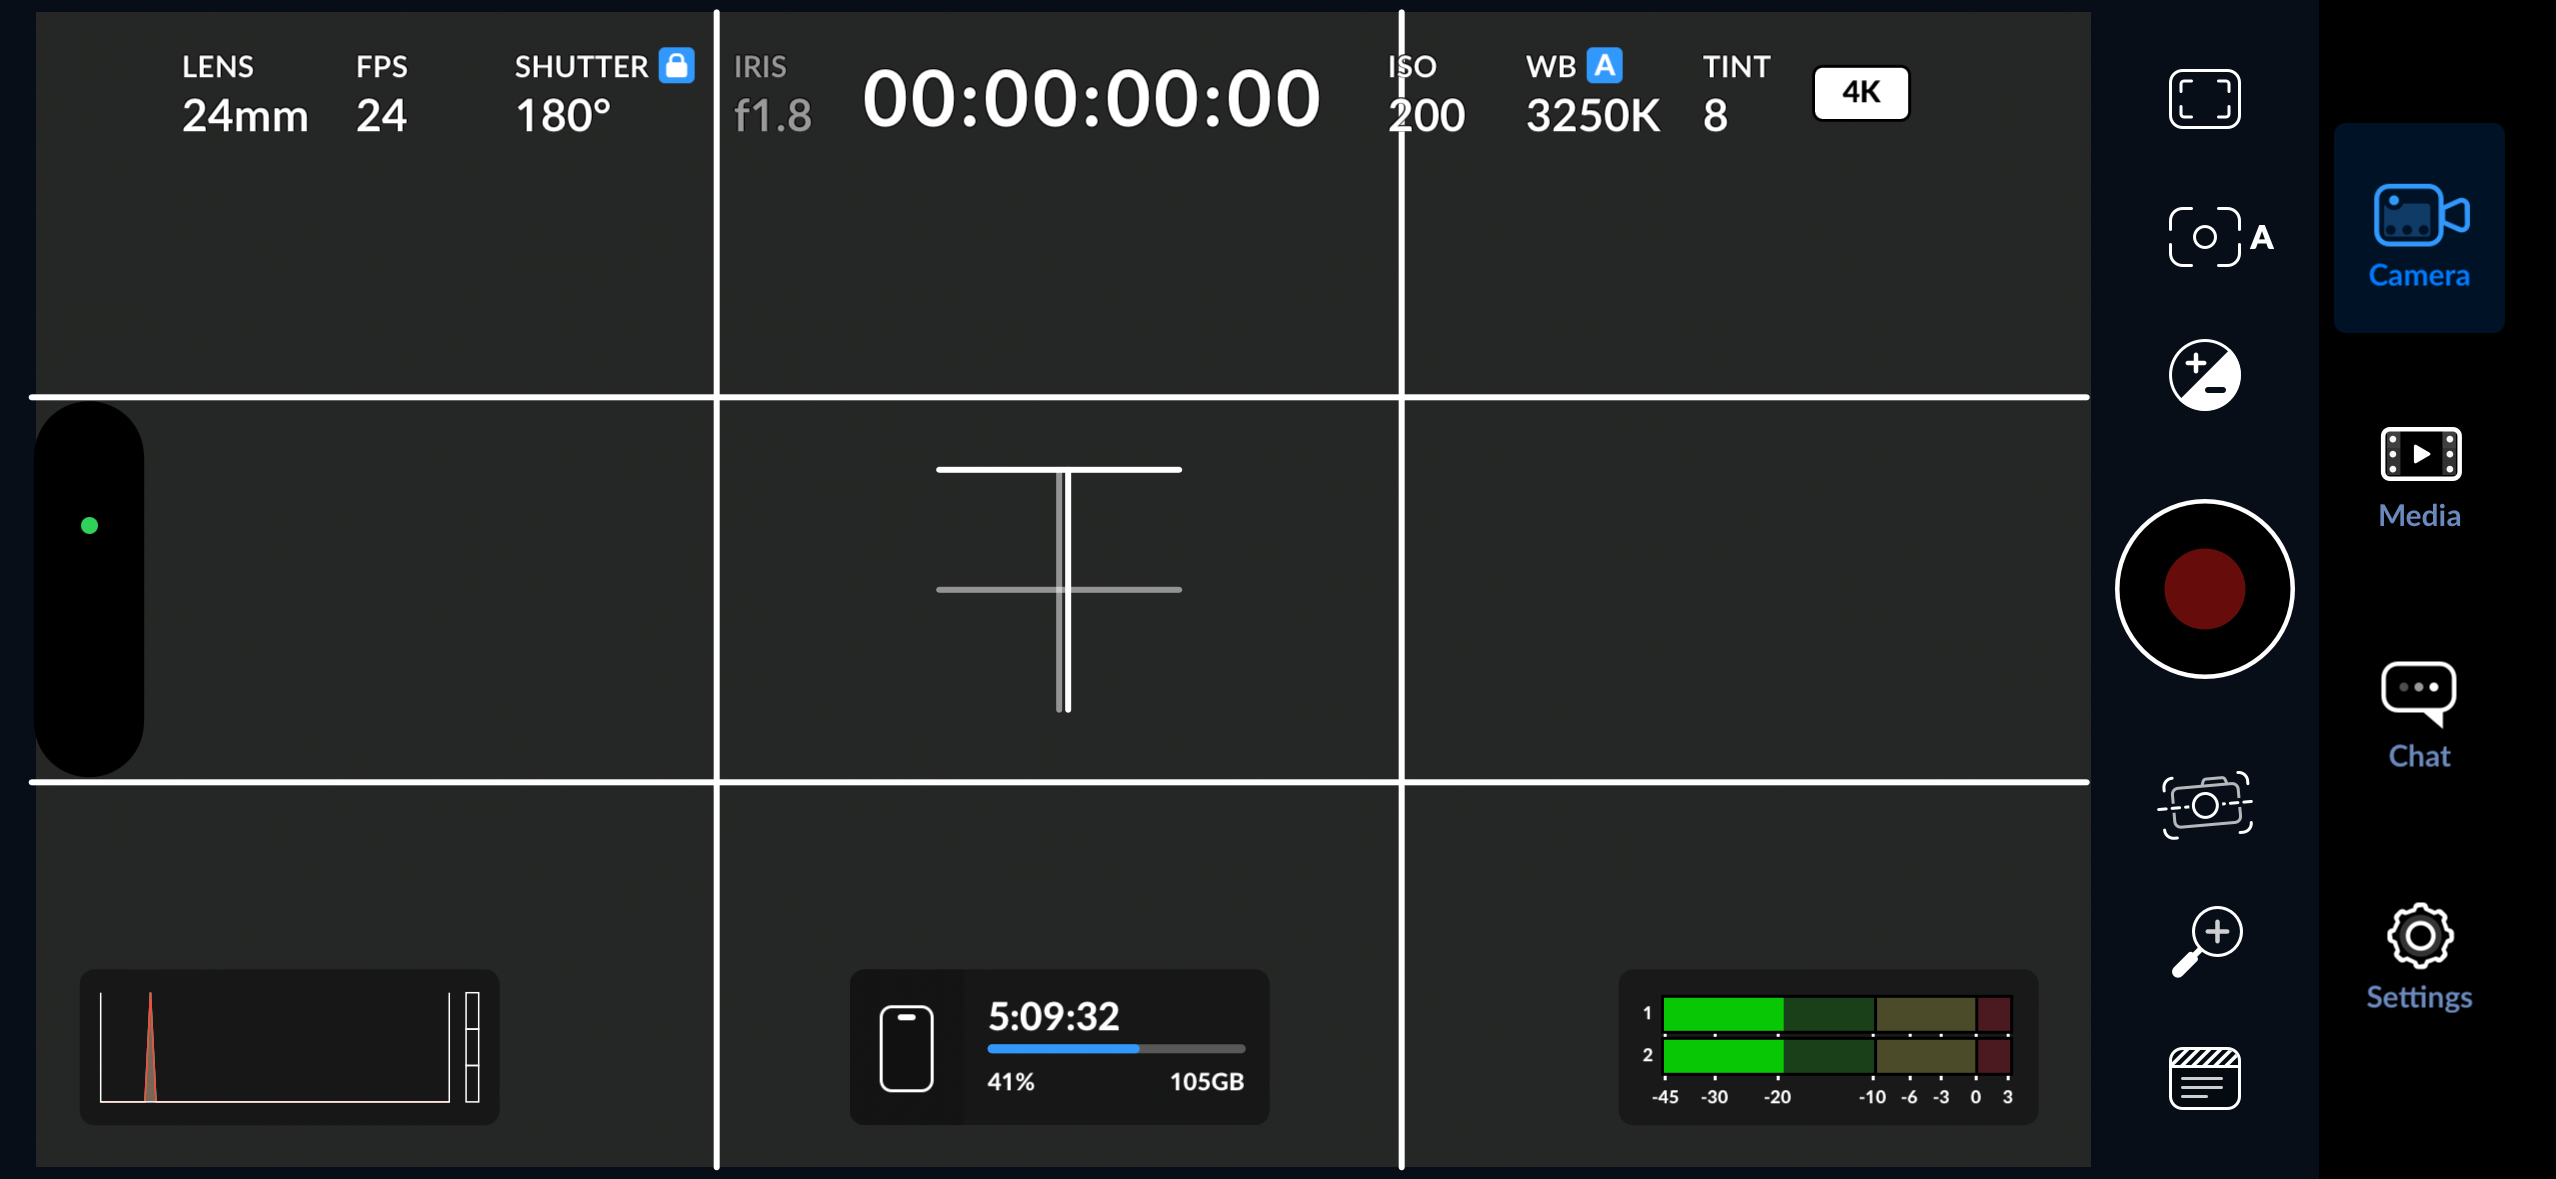Toggle the white balance auto badge
Image resolution: width=2556 pixels, height=1179 pixels.
coord(1604,66)
